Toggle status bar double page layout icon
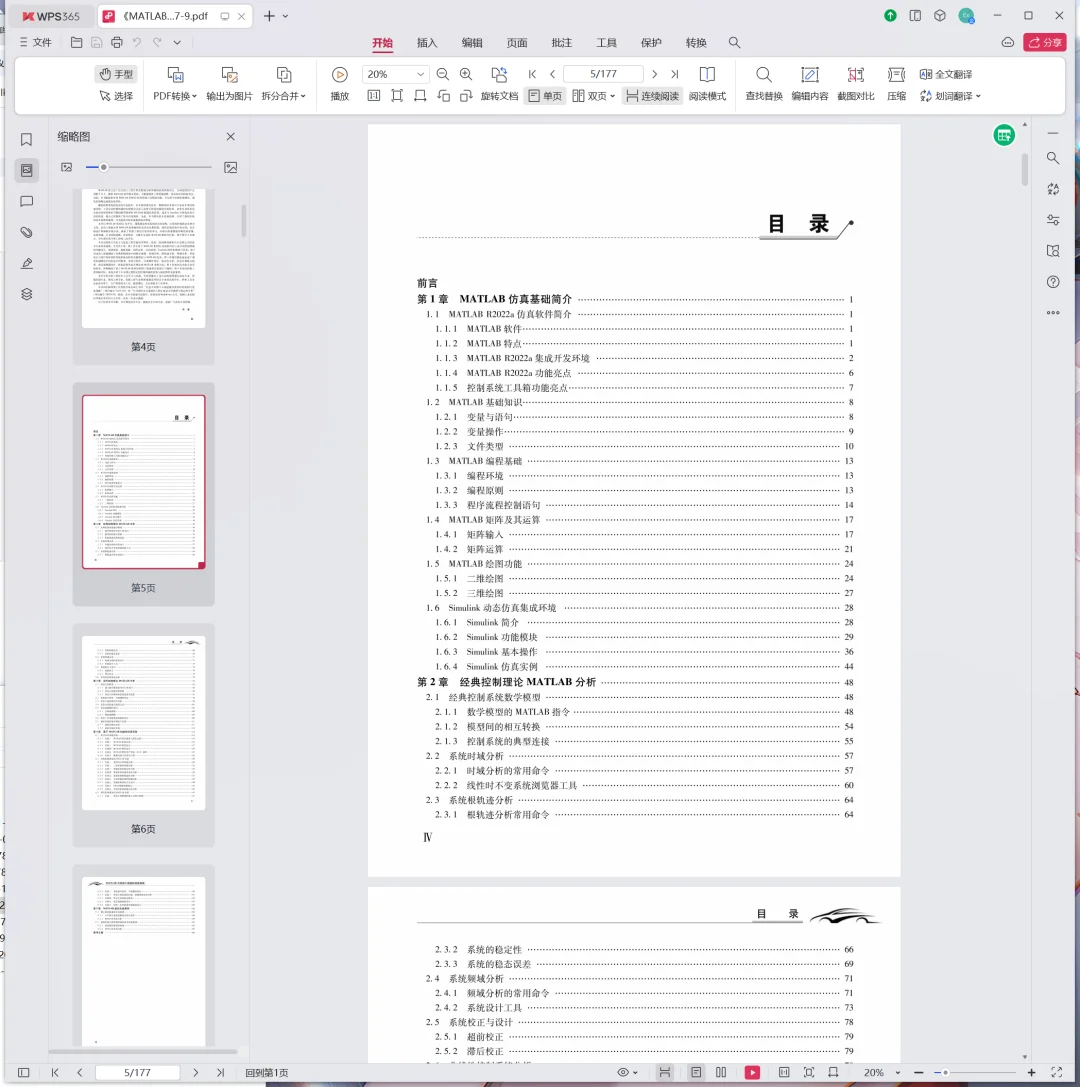 (721, 1072)
